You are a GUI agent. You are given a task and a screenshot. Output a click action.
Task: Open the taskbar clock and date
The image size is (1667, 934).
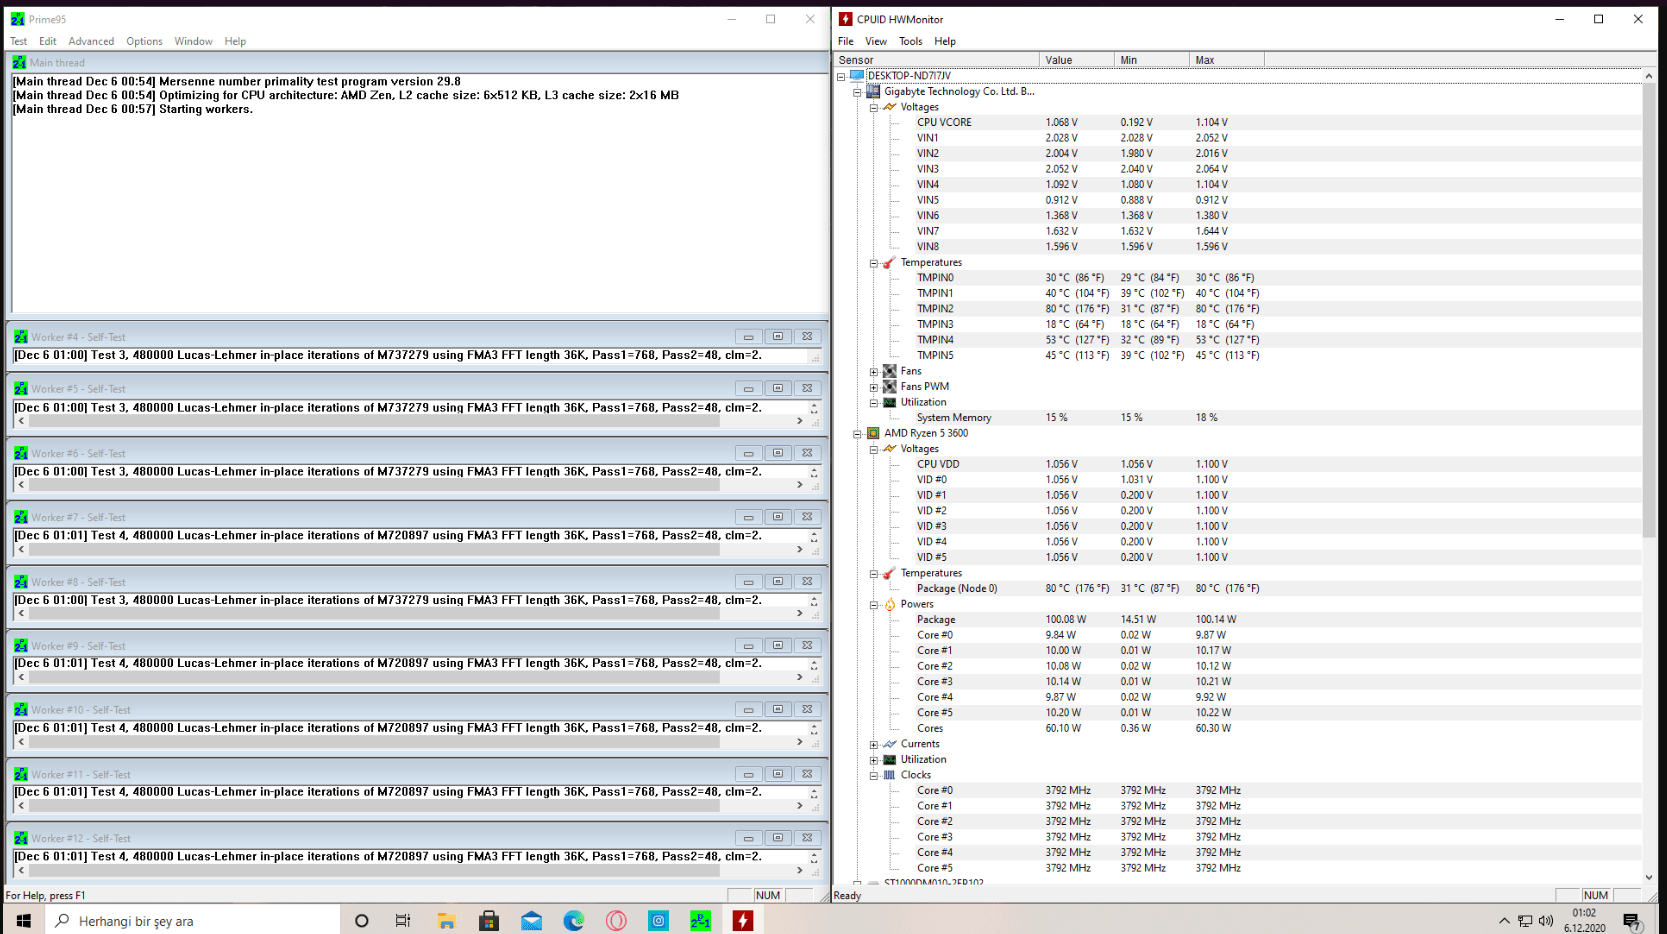[1584, 921]
